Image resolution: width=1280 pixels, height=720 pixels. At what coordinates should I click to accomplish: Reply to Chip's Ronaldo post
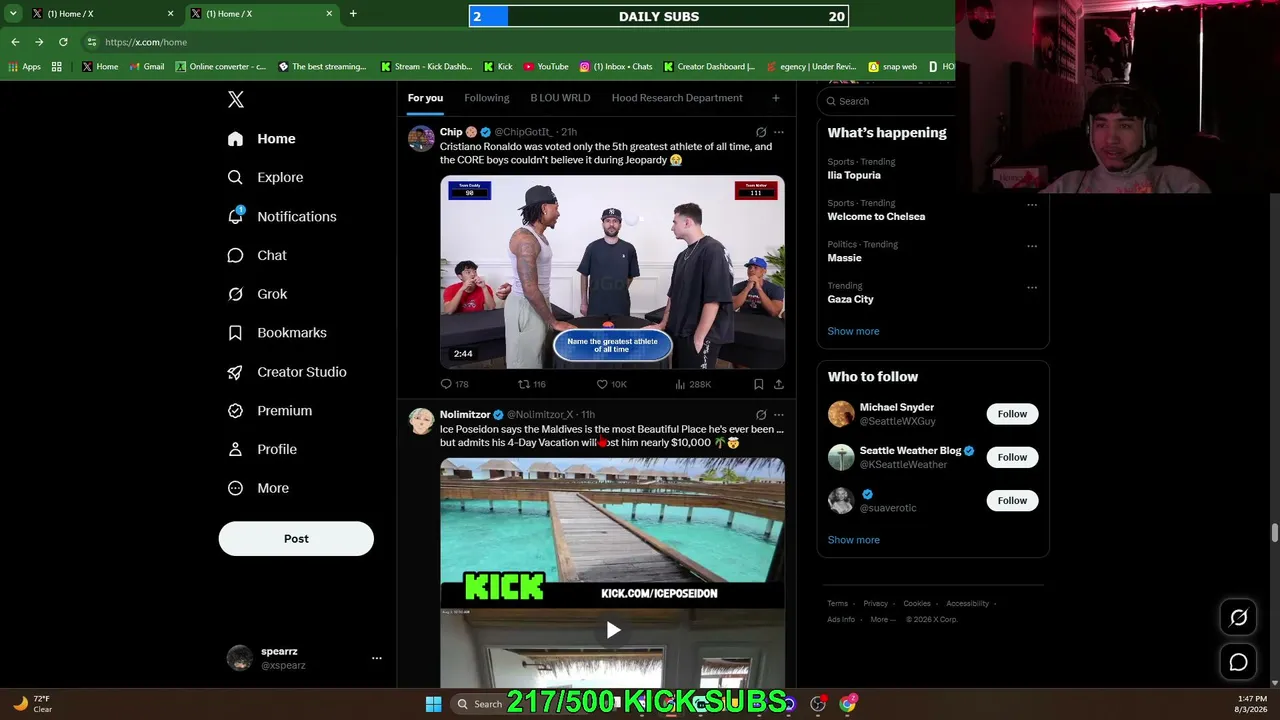pos(454,384)
